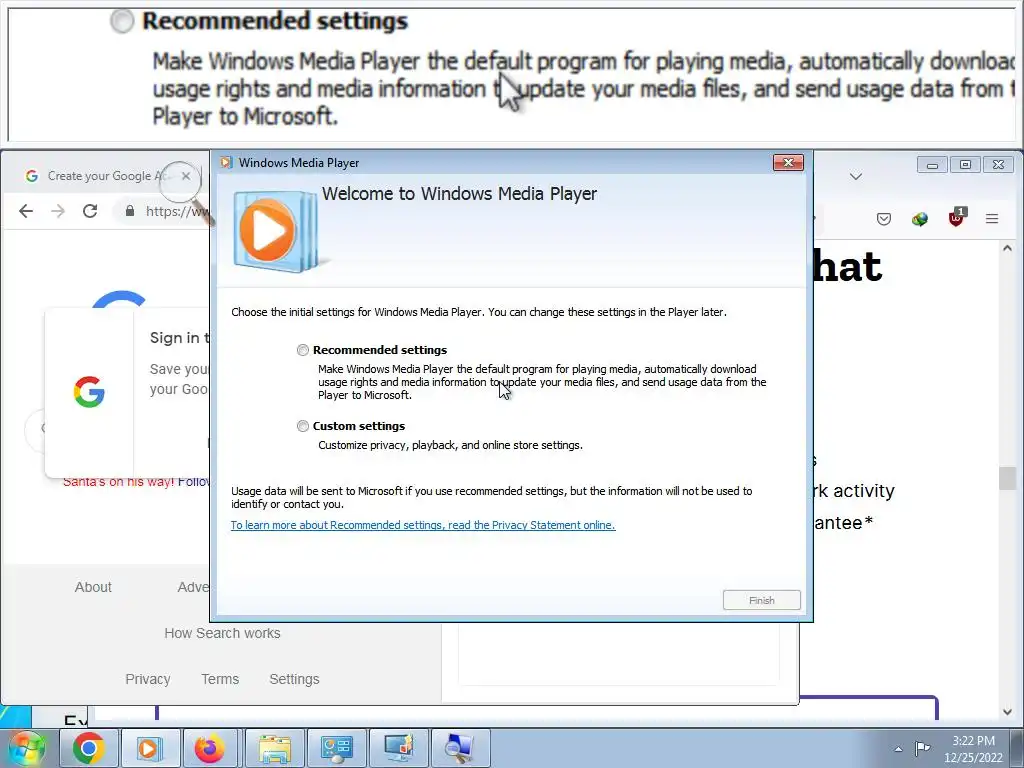Restore down the Firefox window

tap(965, 165)
